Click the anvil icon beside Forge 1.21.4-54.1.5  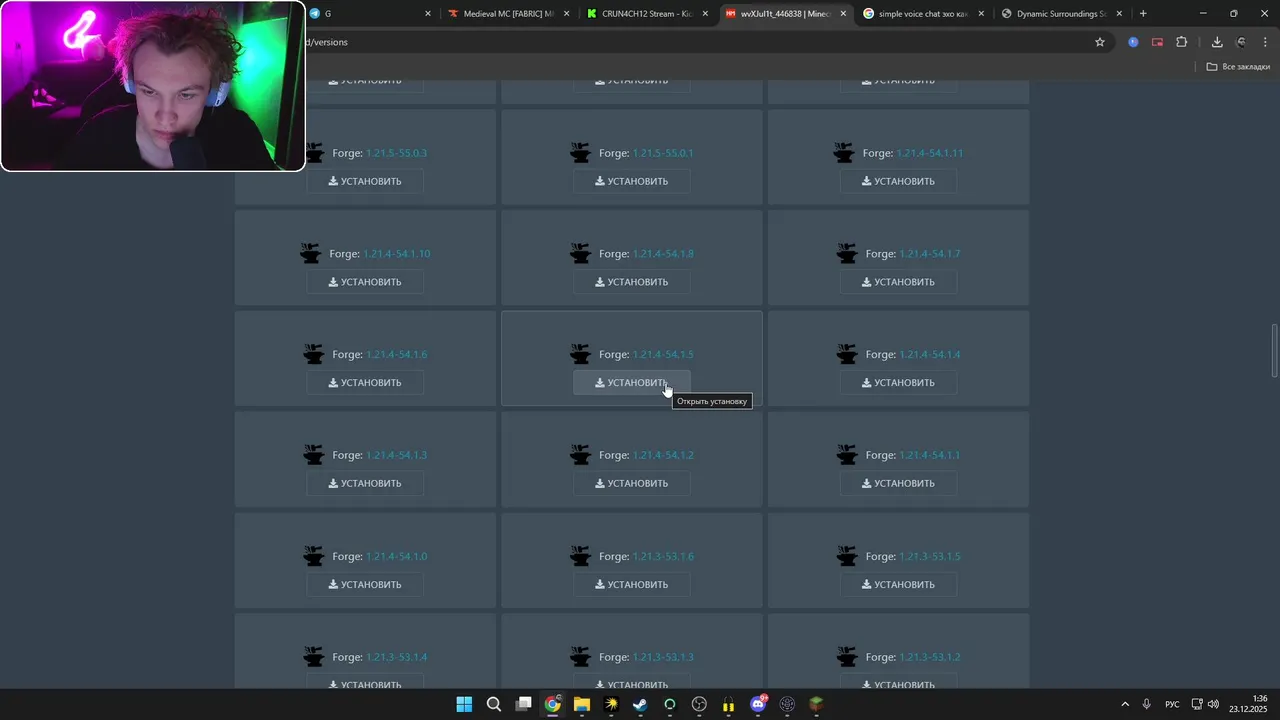(580, 354)
